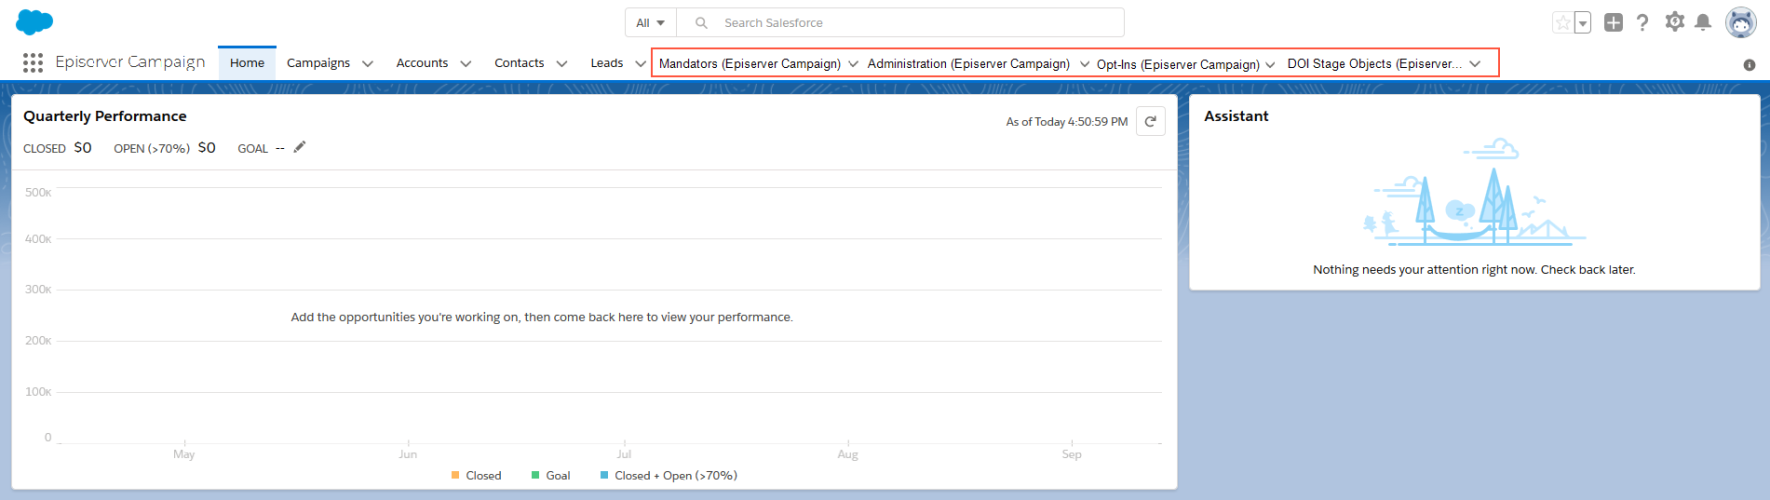This screenshot has width=1770, height=500.
Task: Expand the Accounts tab chevron
Action: click(465, 64)
